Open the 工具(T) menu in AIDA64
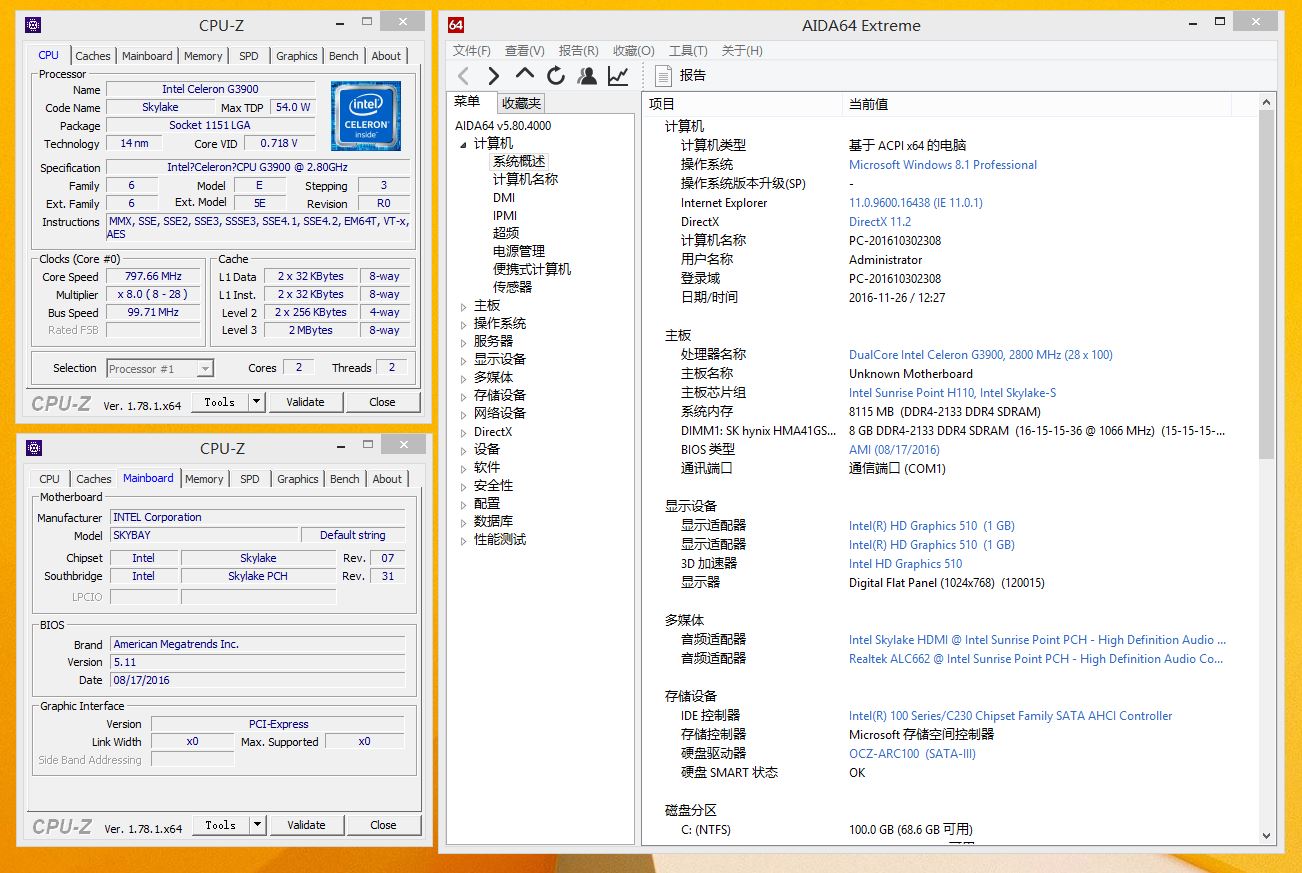The height and width of the screenshot is (873, 1302). (688, 51)
